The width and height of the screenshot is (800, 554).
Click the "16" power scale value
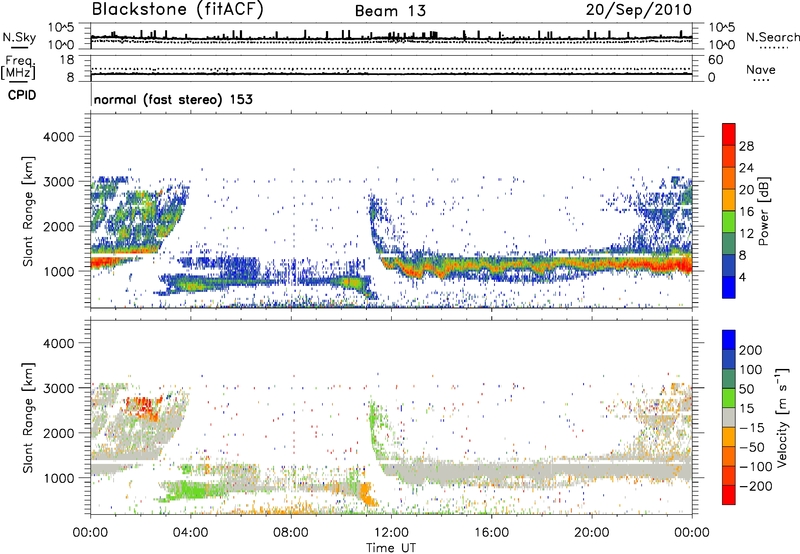pyautogui.click(x=746, y=212)
